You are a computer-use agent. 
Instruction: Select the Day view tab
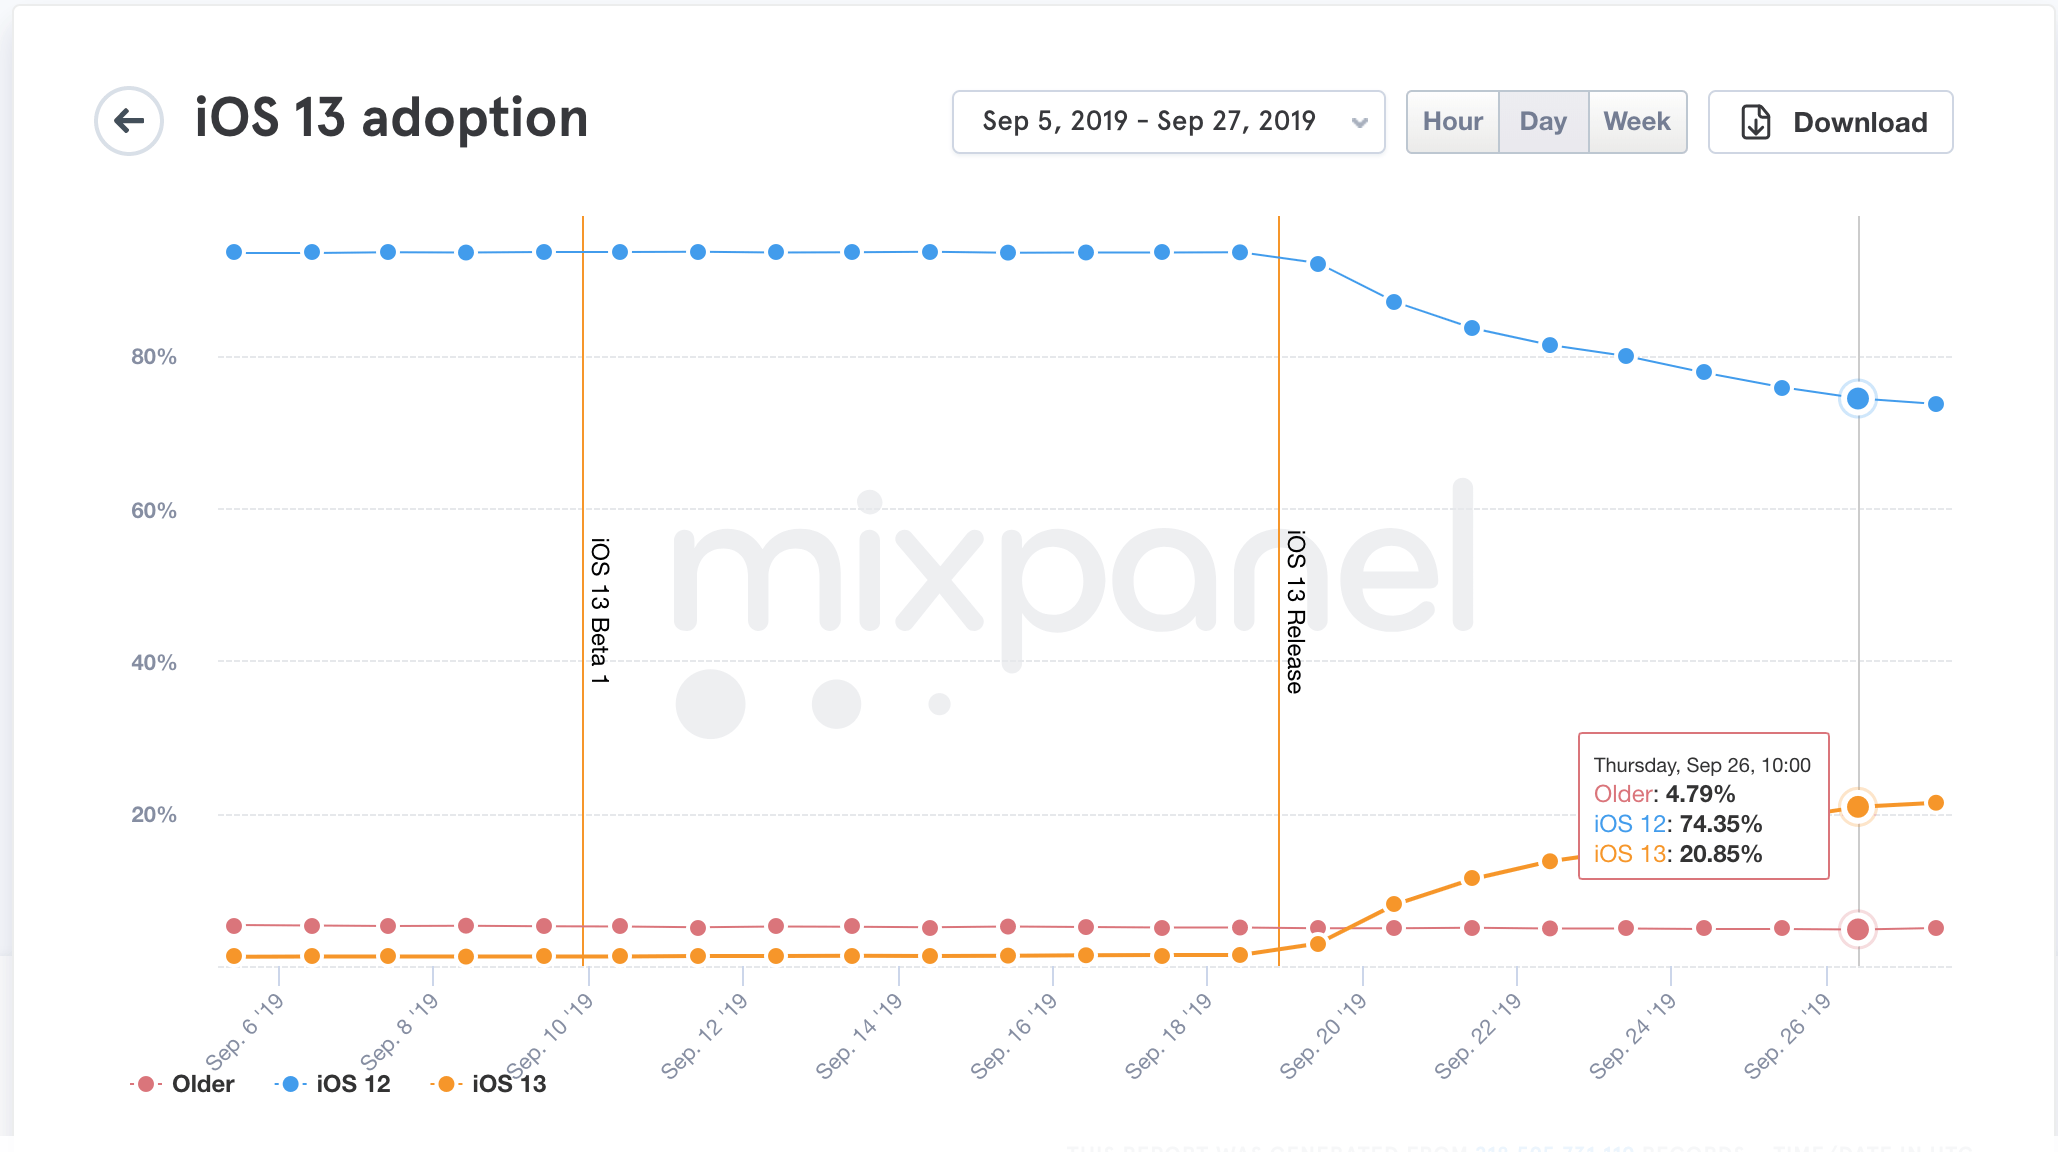(x=1543, y=122)
